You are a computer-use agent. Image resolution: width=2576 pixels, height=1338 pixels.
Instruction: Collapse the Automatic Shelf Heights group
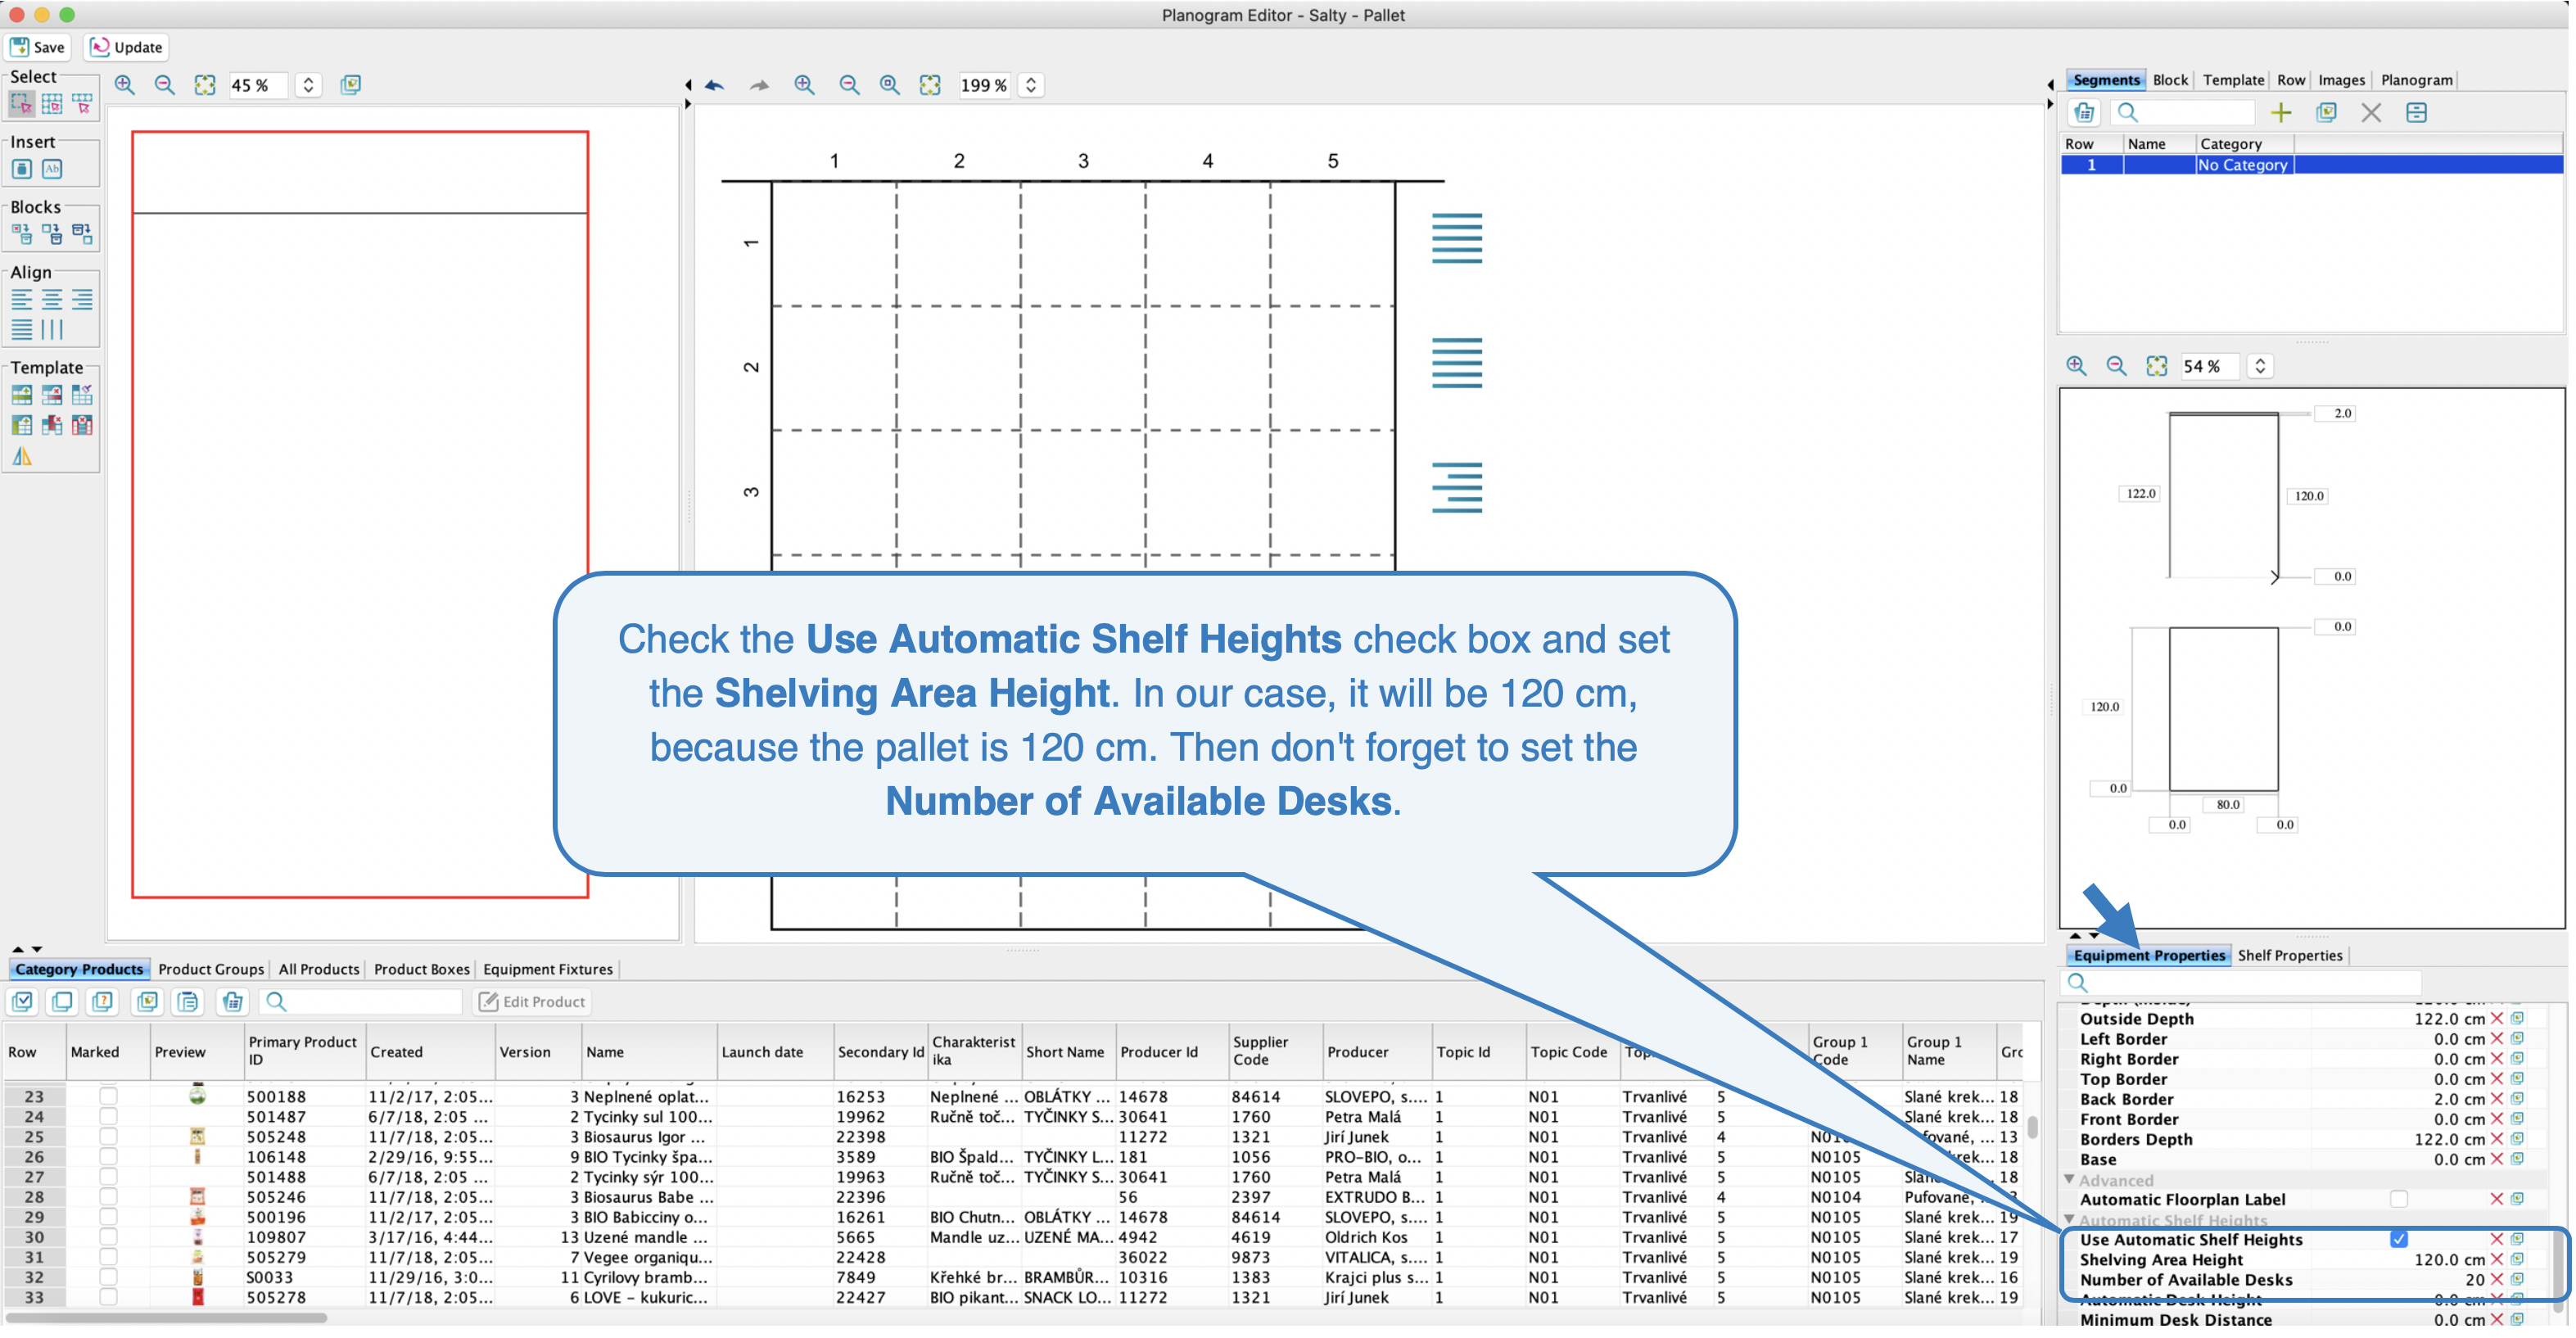(x=2069, y=1220)
